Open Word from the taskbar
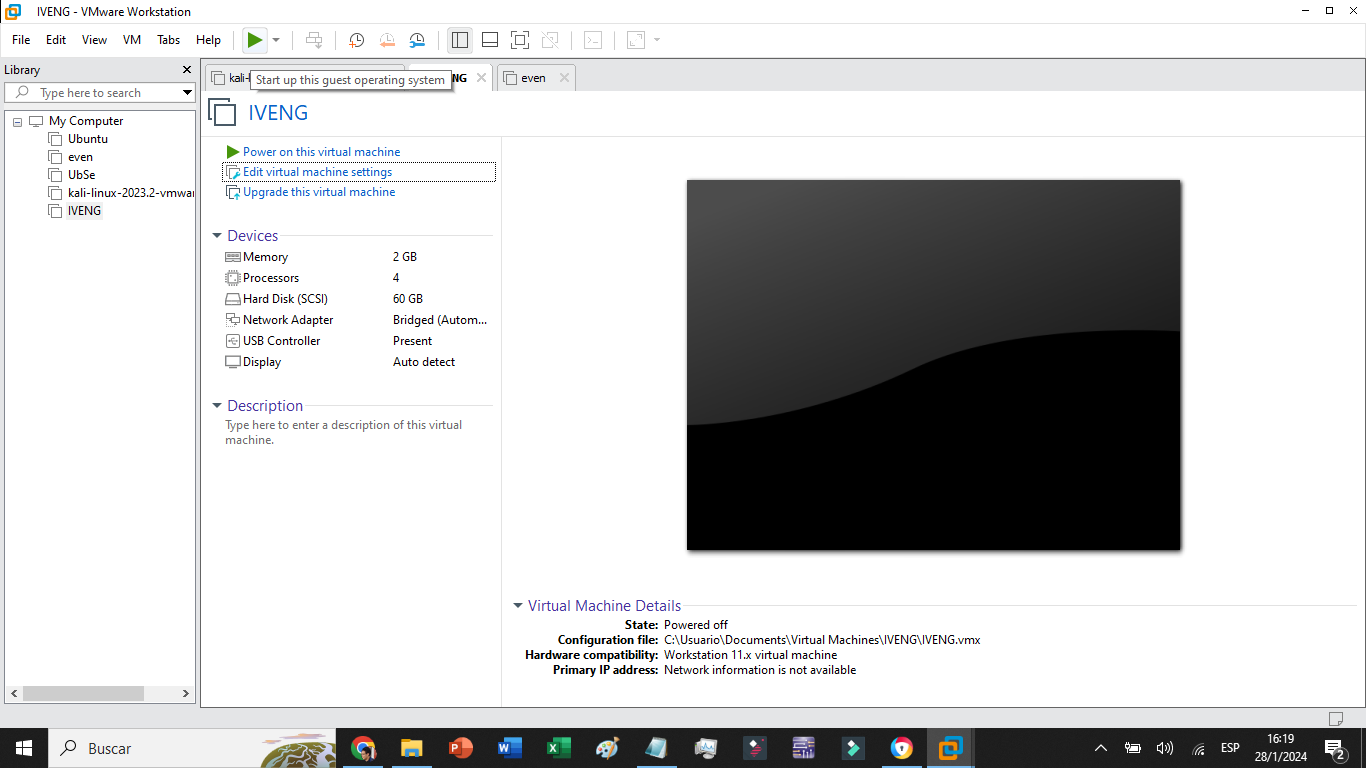 509,748
